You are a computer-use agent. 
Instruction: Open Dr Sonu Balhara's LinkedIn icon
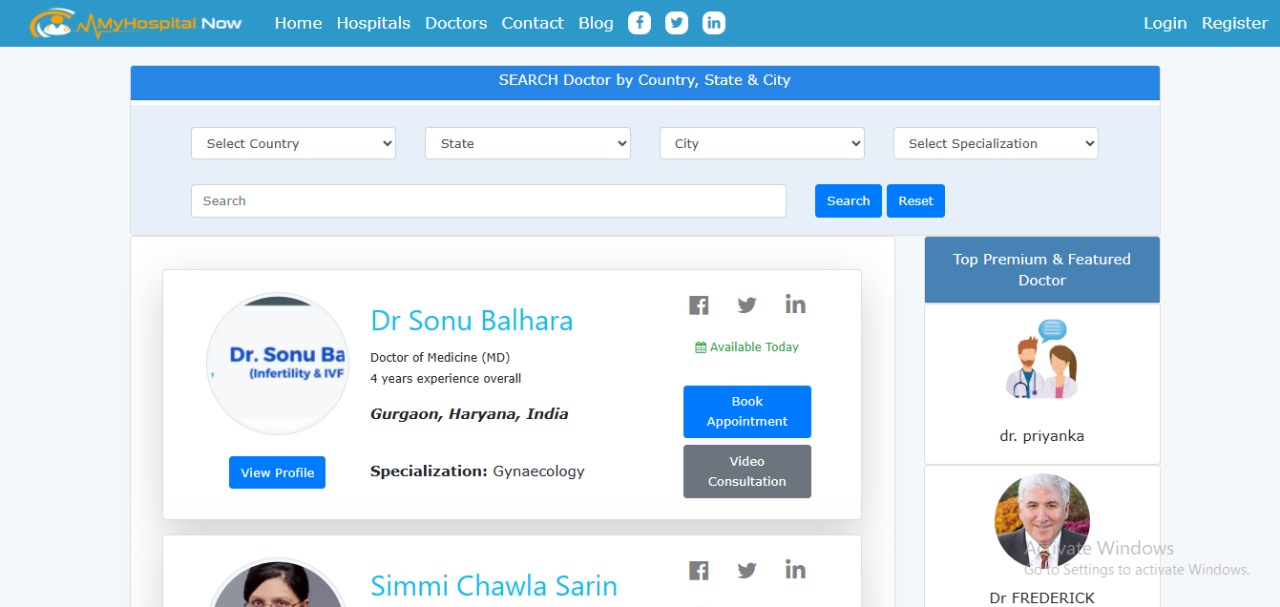[795, 304]
